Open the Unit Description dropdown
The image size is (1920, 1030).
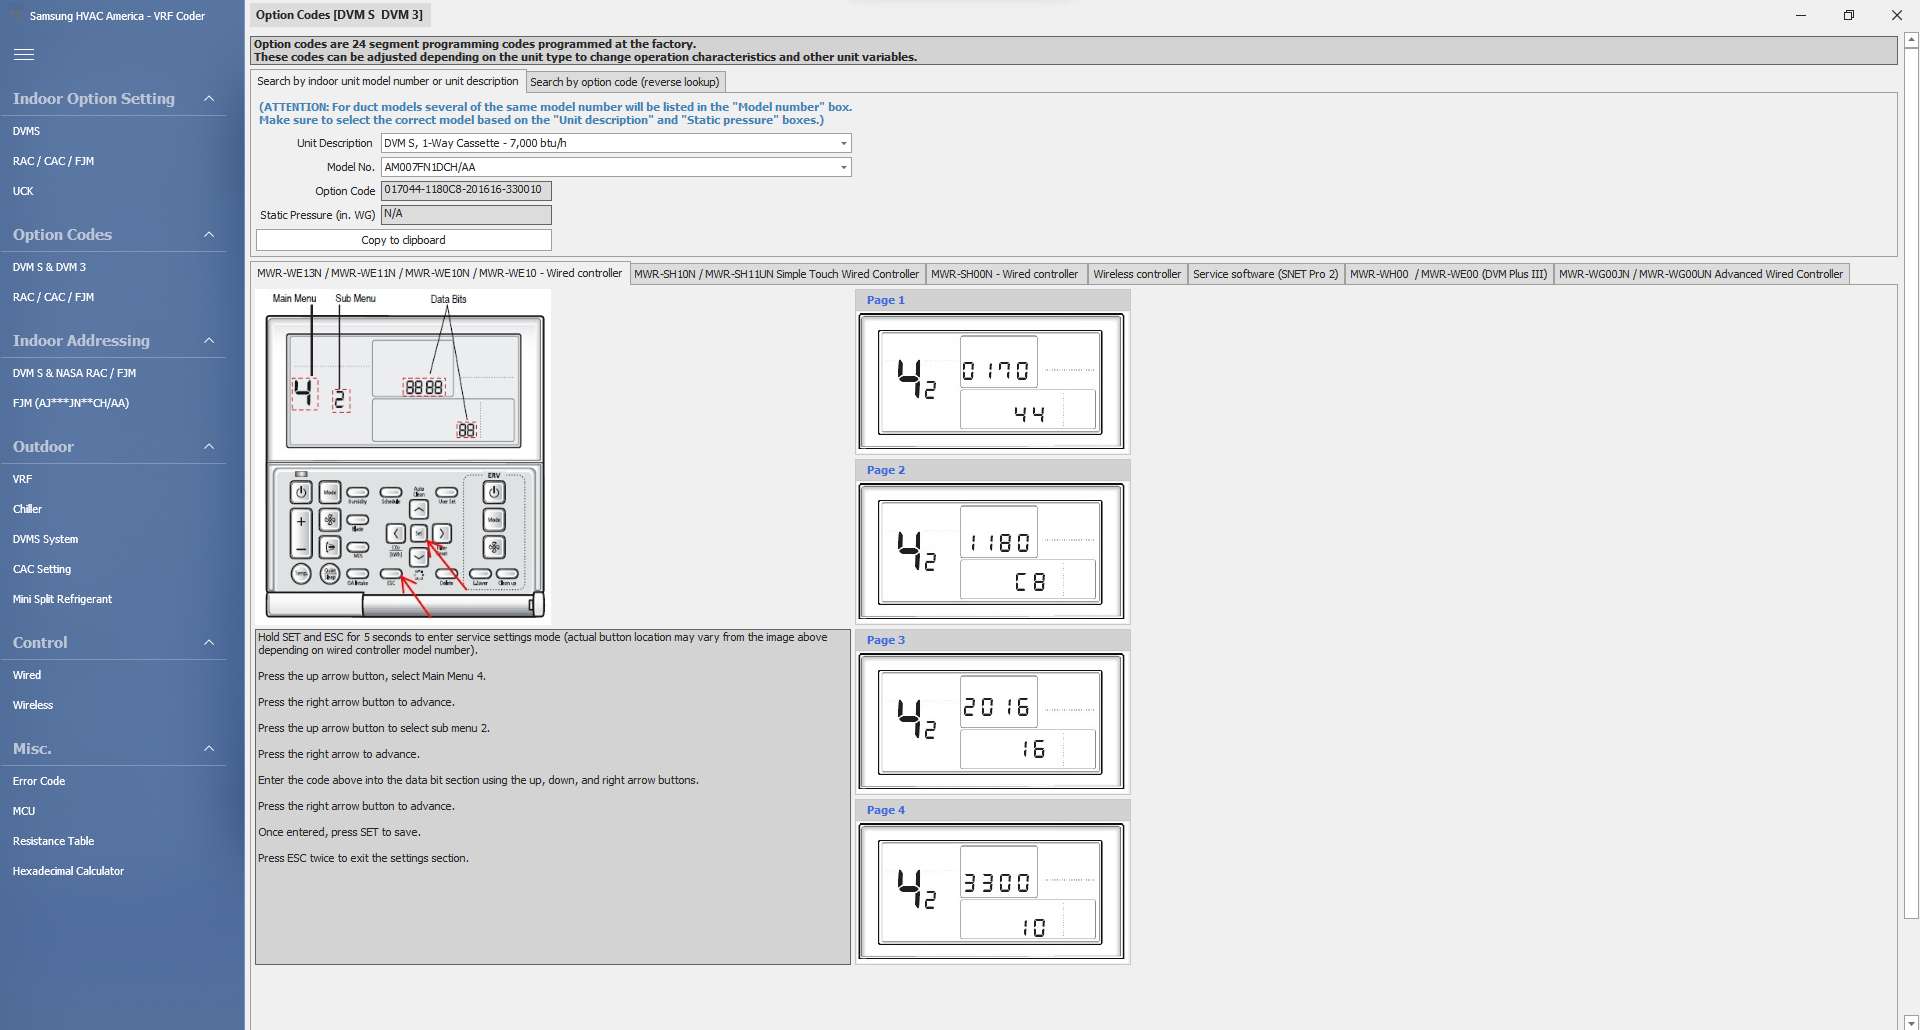point(843,143)
